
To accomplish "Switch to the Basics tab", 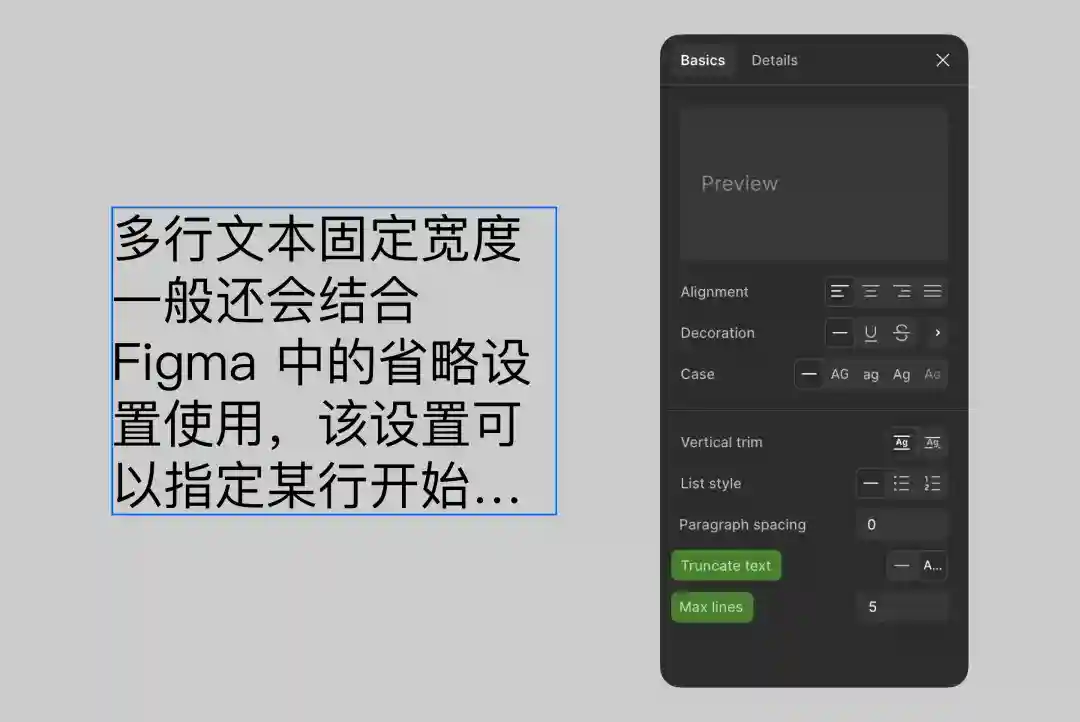I will (x=702, y=60).
